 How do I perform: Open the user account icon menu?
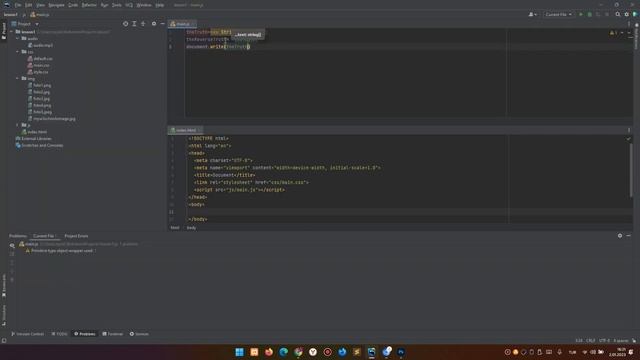tap(532, 14)
